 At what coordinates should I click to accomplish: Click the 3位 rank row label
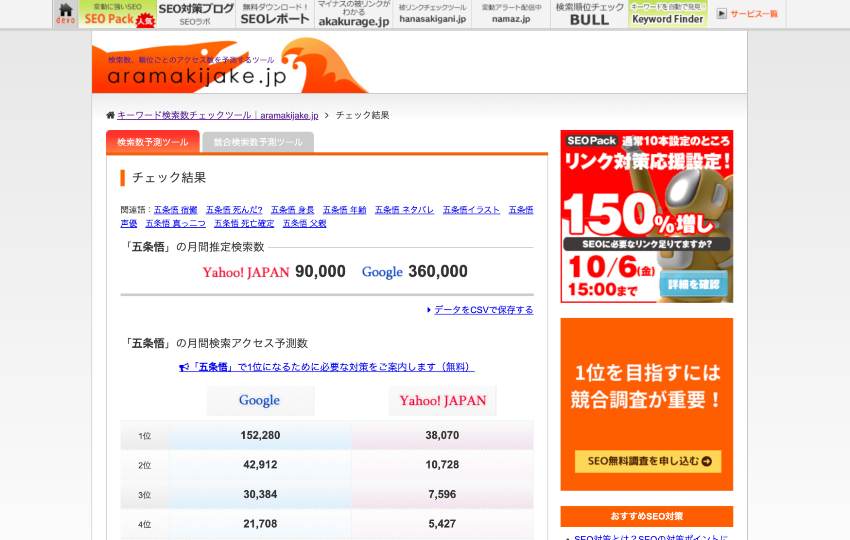pos(144,495)
